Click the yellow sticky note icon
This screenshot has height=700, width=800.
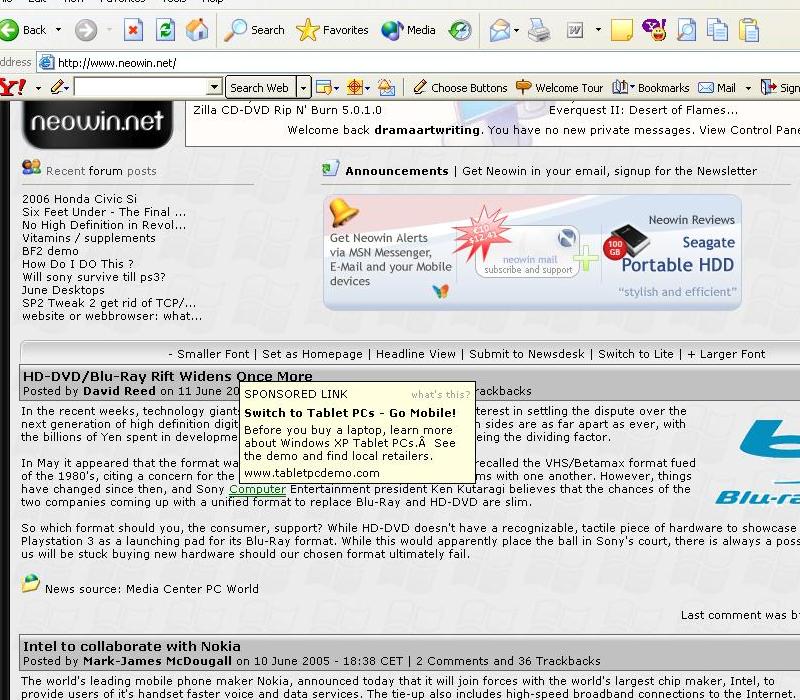point(621,30)
